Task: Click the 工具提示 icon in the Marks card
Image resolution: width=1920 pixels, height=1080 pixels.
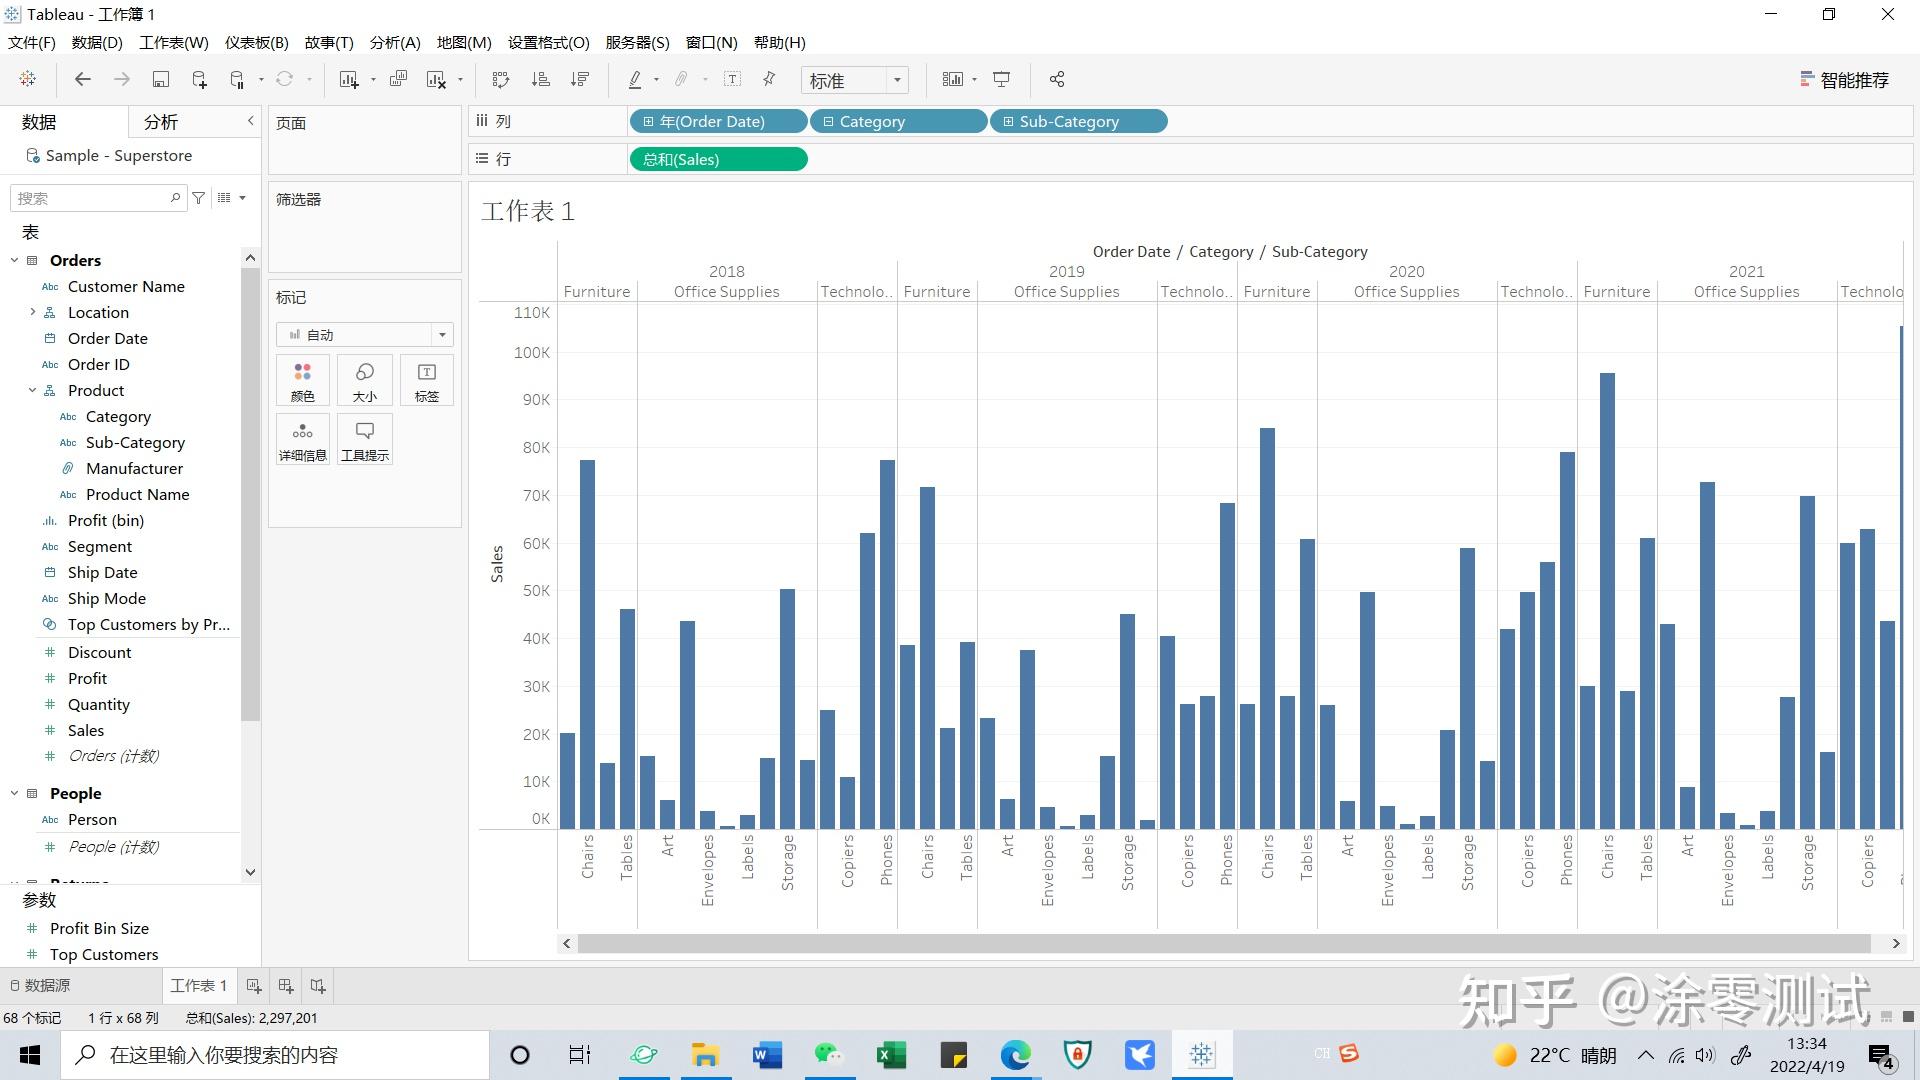Action: coord(364,439)
